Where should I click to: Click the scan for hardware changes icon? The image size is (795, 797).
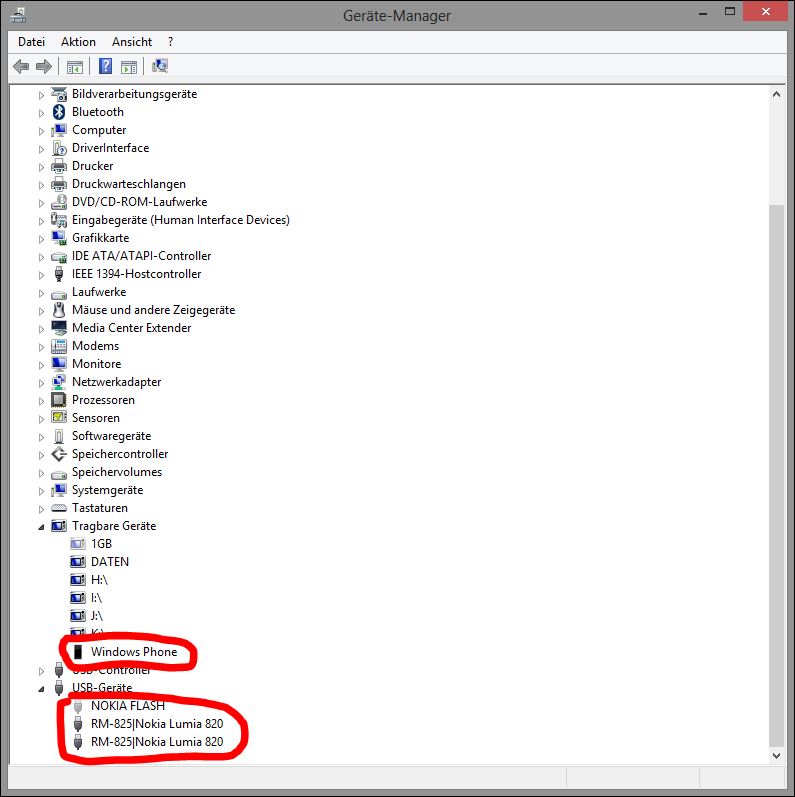(x=160, y=66)
